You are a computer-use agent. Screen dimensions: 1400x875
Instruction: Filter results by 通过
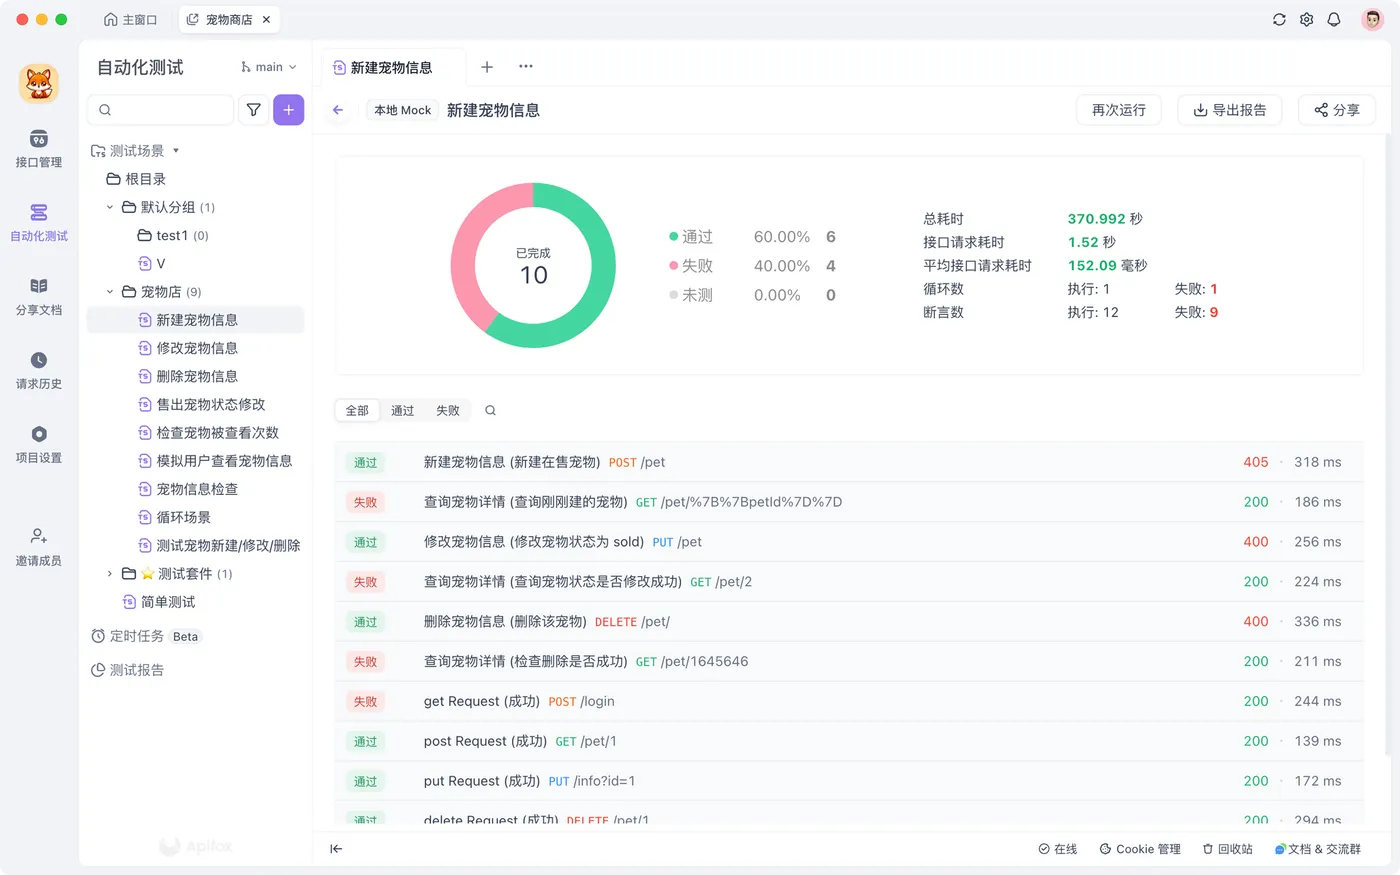pyautogui.click(x=402, y=410)
